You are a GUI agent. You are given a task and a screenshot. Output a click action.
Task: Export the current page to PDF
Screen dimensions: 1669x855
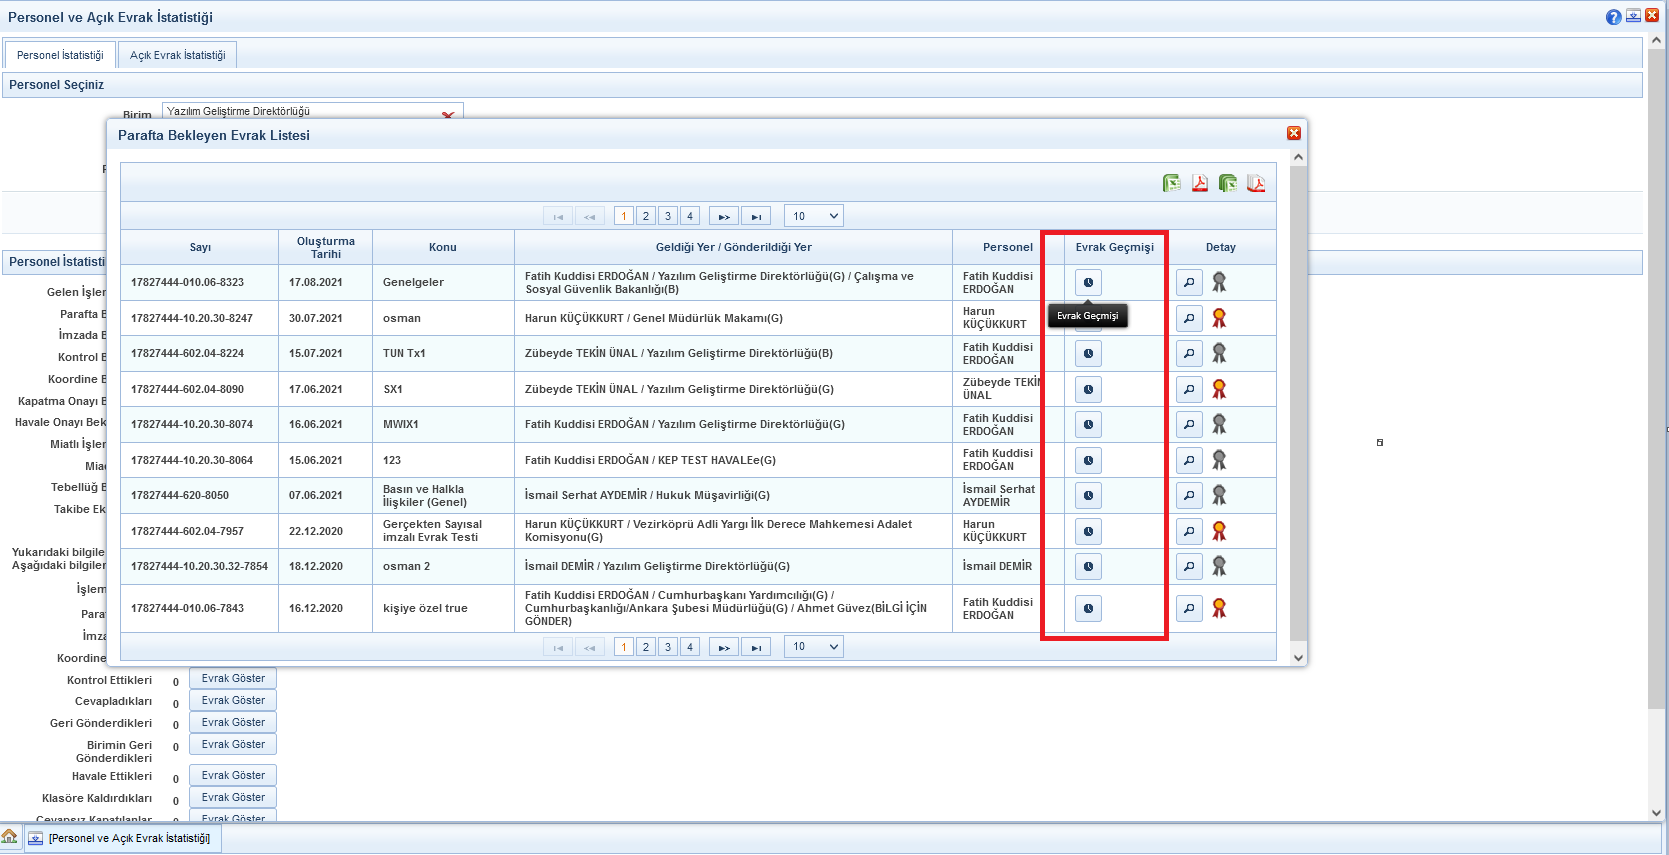1199,183
